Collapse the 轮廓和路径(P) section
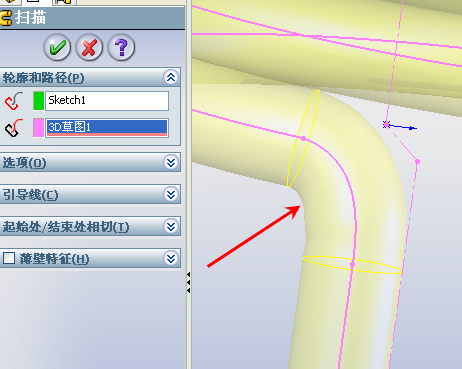Image resolution: width=462 pixels, height=369 pixels. coord(171,77)
